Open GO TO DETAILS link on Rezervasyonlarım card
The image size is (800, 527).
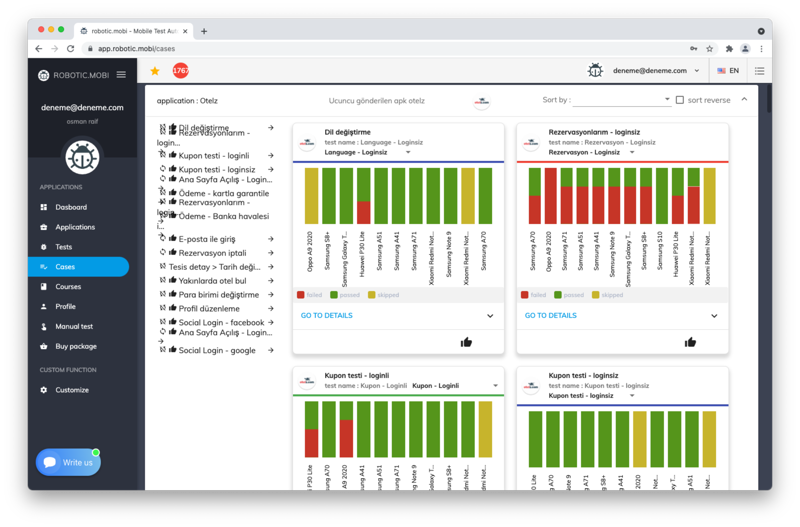point(549,316)
